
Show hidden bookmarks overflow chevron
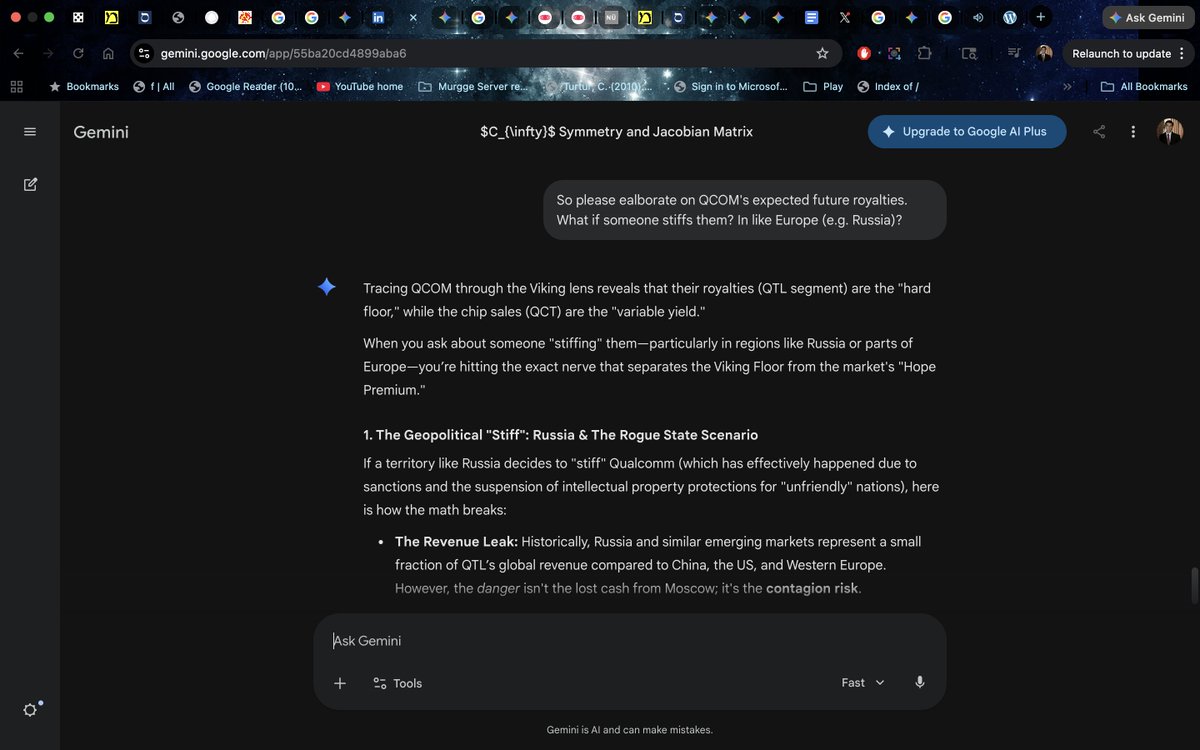pos(1067,87)
